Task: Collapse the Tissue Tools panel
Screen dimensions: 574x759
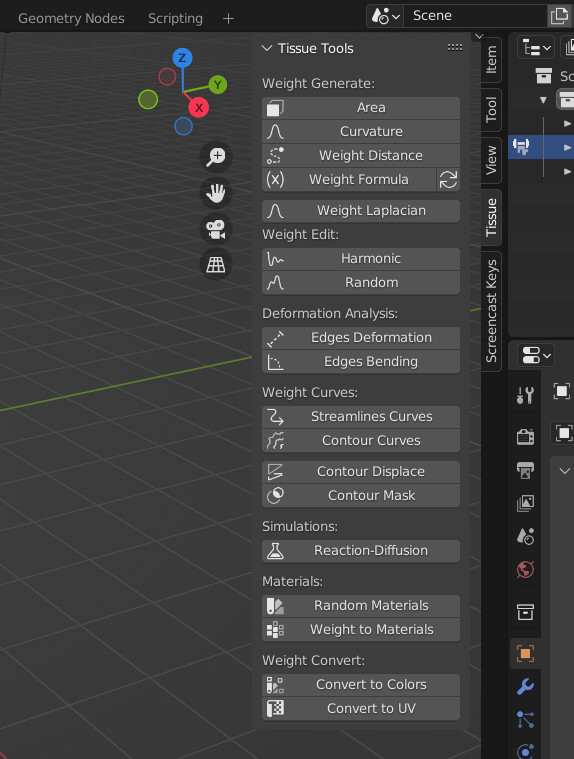Action: tap(267, 48)
